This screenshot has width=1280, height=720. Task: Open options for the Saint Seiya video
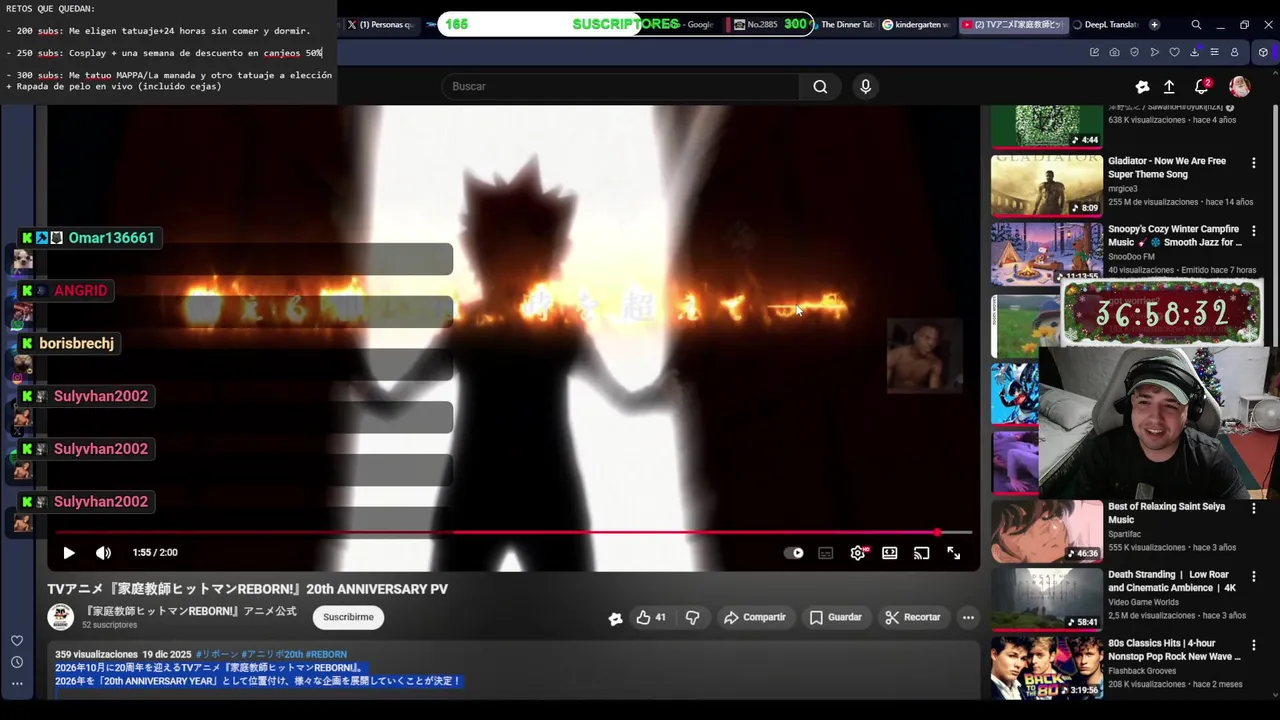pyautogui.click(x=1254, y=508)
